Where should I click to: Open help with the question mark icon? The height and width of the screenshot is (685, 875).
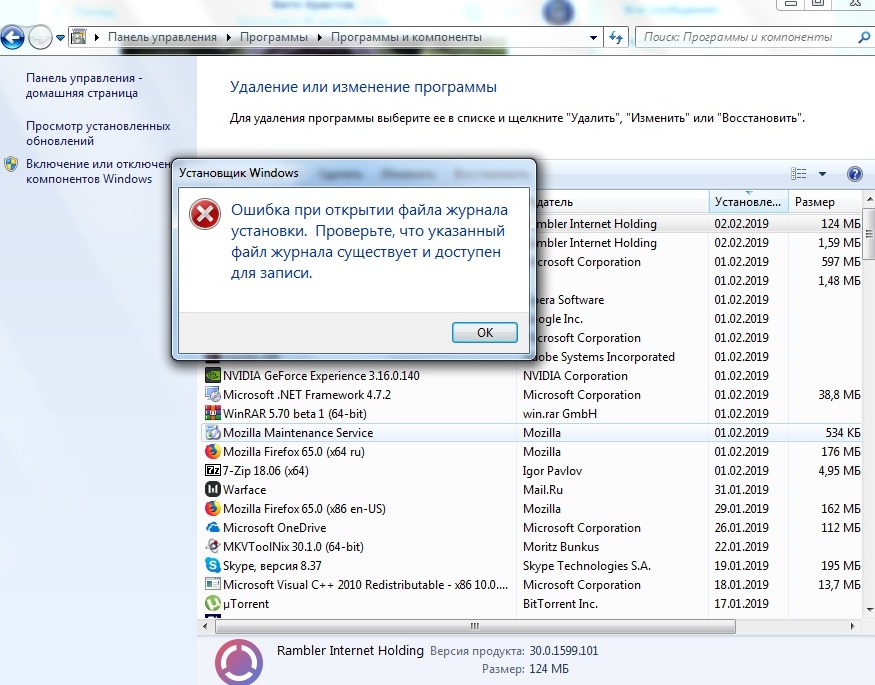(854, 174)
